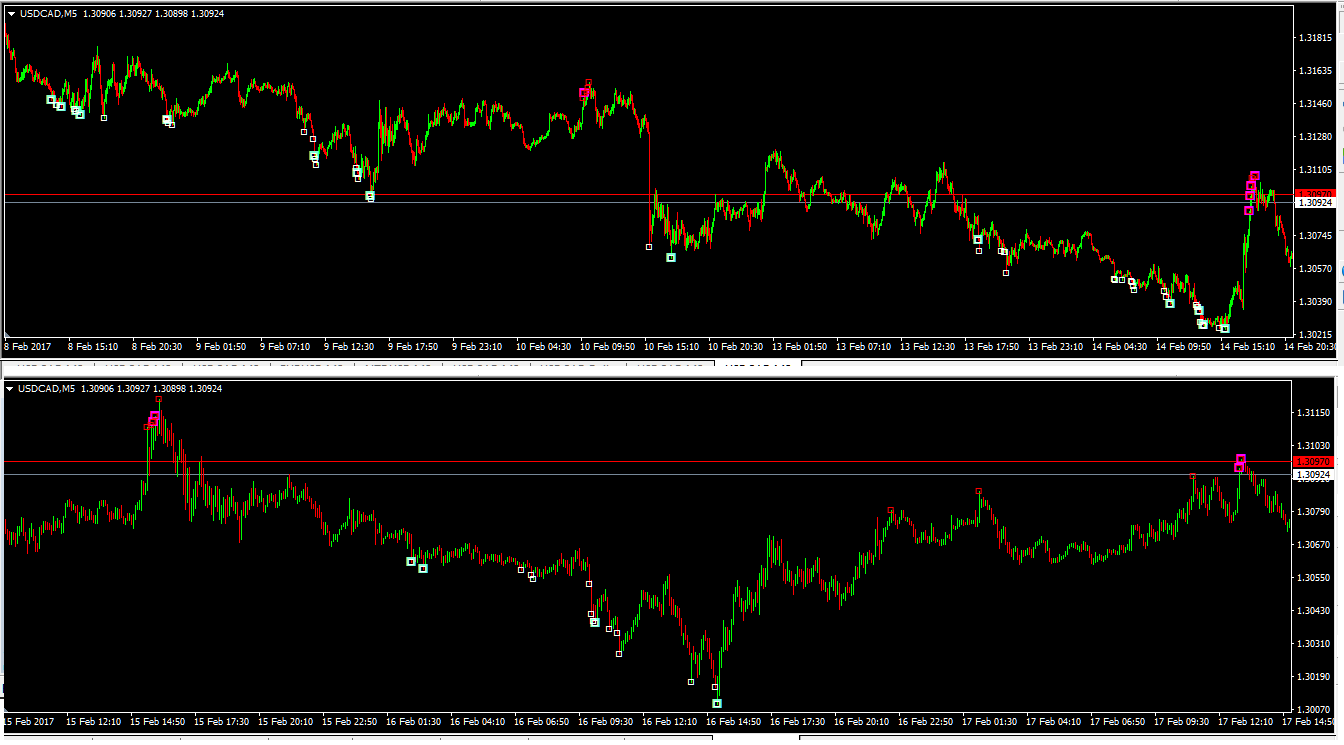Click the 8 Feb 15:10 time label
Viewport: 1344px width, 745px height.
93,347
